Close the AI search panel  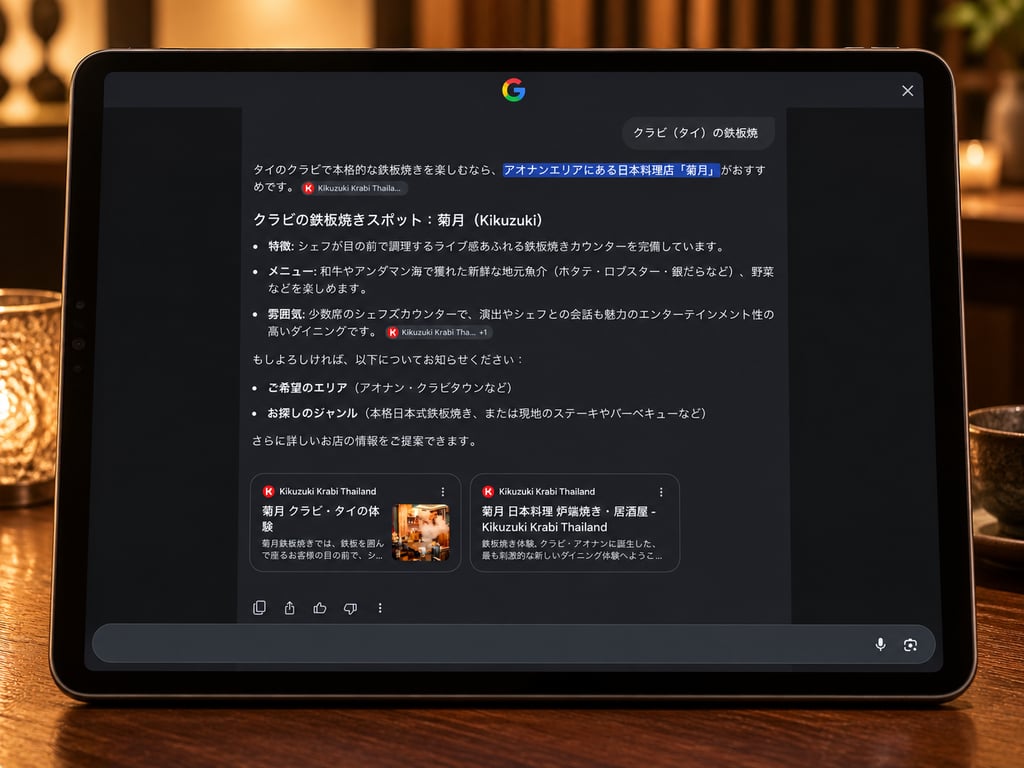click(x=907, y=91)
